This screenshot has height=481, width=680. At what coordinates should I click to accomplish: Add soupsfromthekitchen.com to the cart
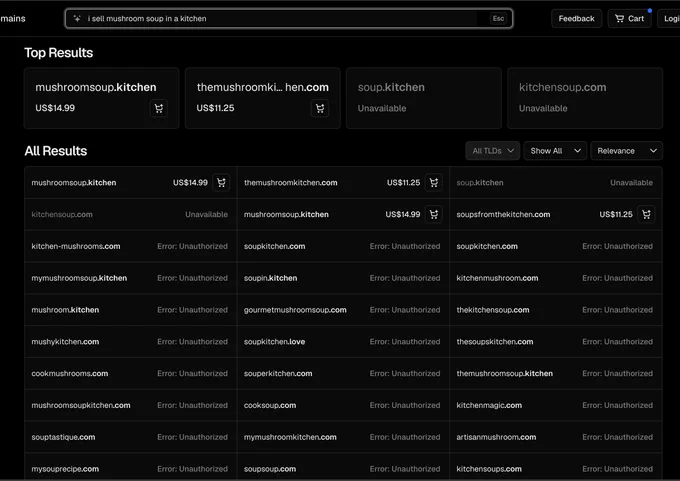tap(646, 214)
